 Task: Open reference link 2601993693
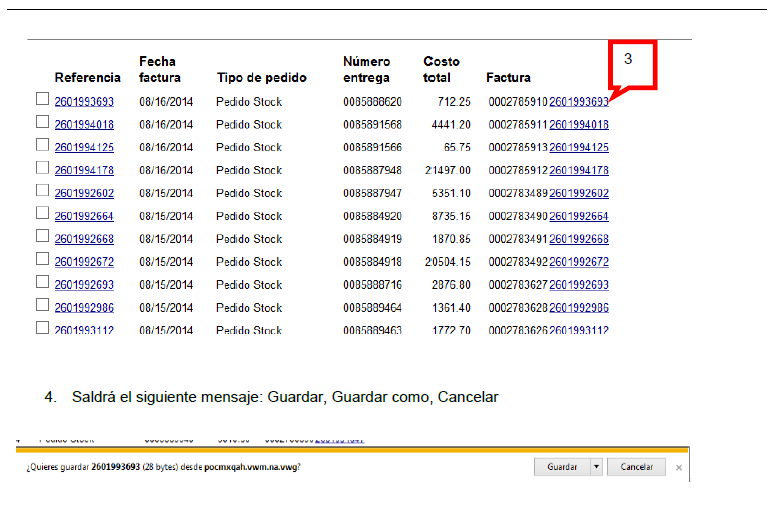tap(84, 102)
